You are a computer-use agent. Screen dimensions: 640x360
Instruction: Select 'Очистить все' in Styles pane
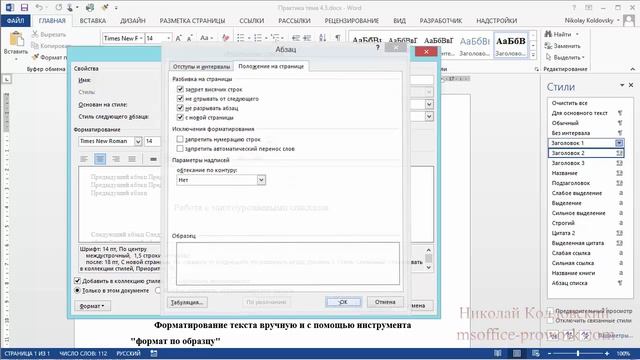569,103
